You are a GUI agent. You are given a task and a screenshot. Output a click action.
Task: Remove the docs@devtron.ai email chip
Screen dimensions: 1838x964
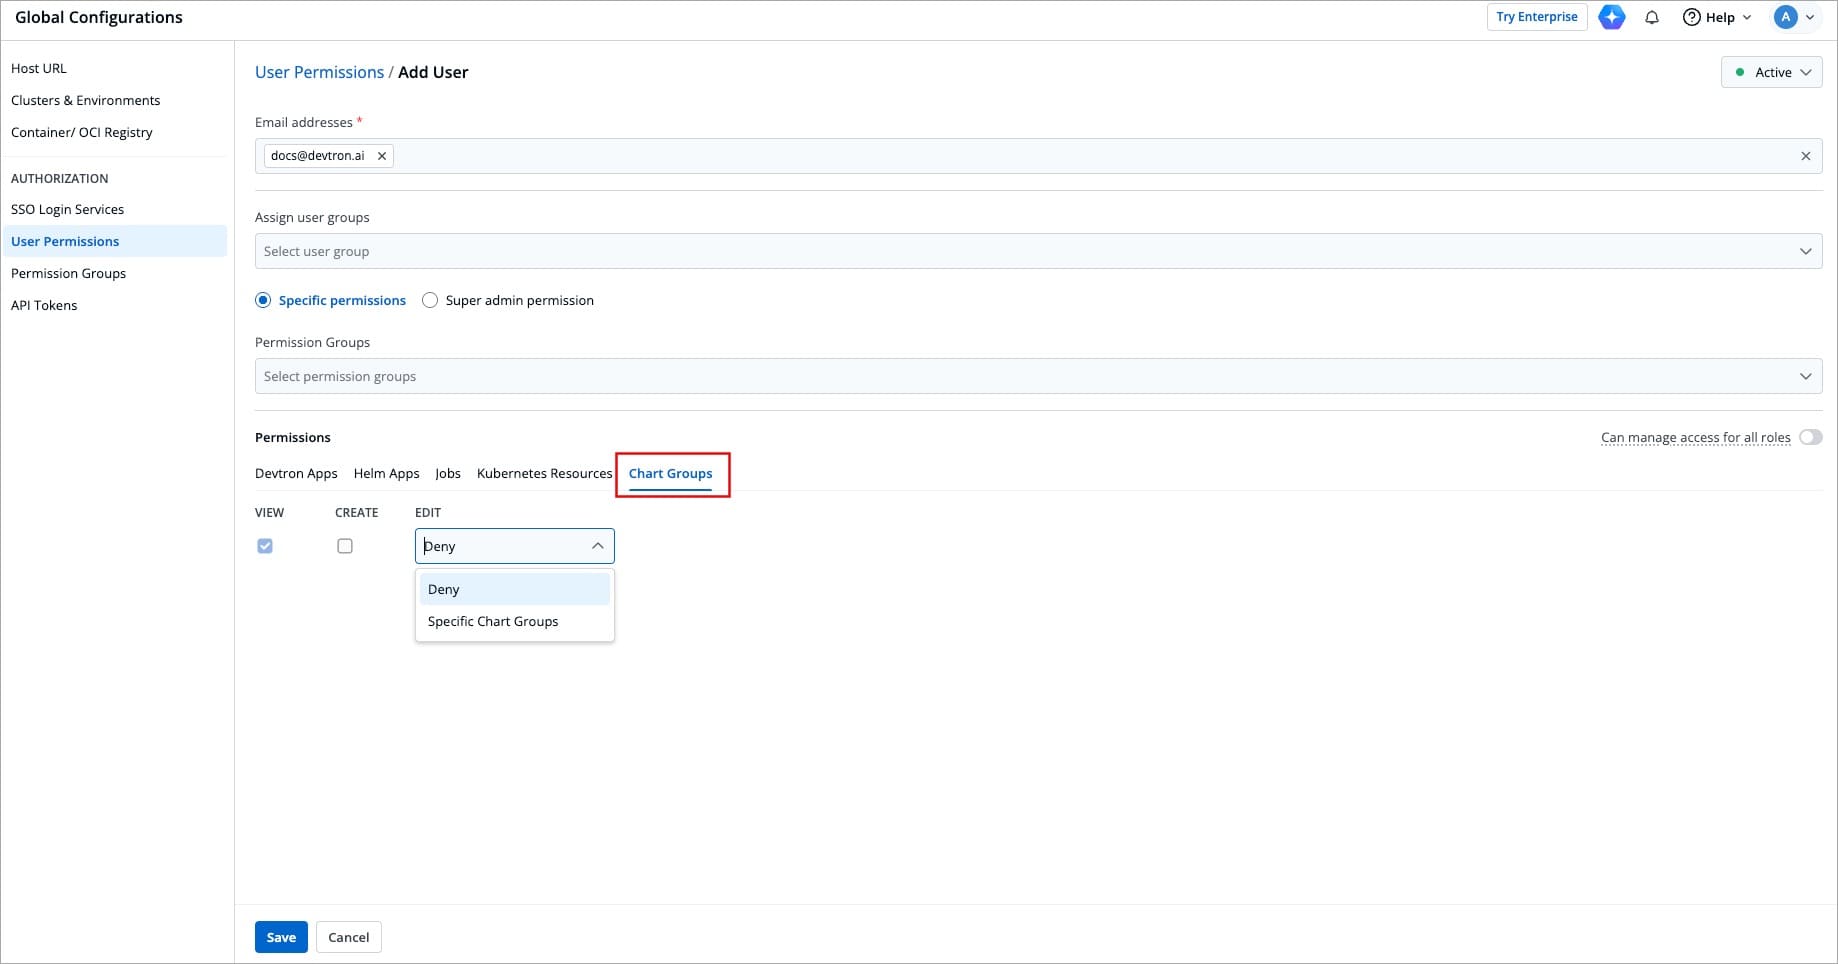(x=382, y=156)
